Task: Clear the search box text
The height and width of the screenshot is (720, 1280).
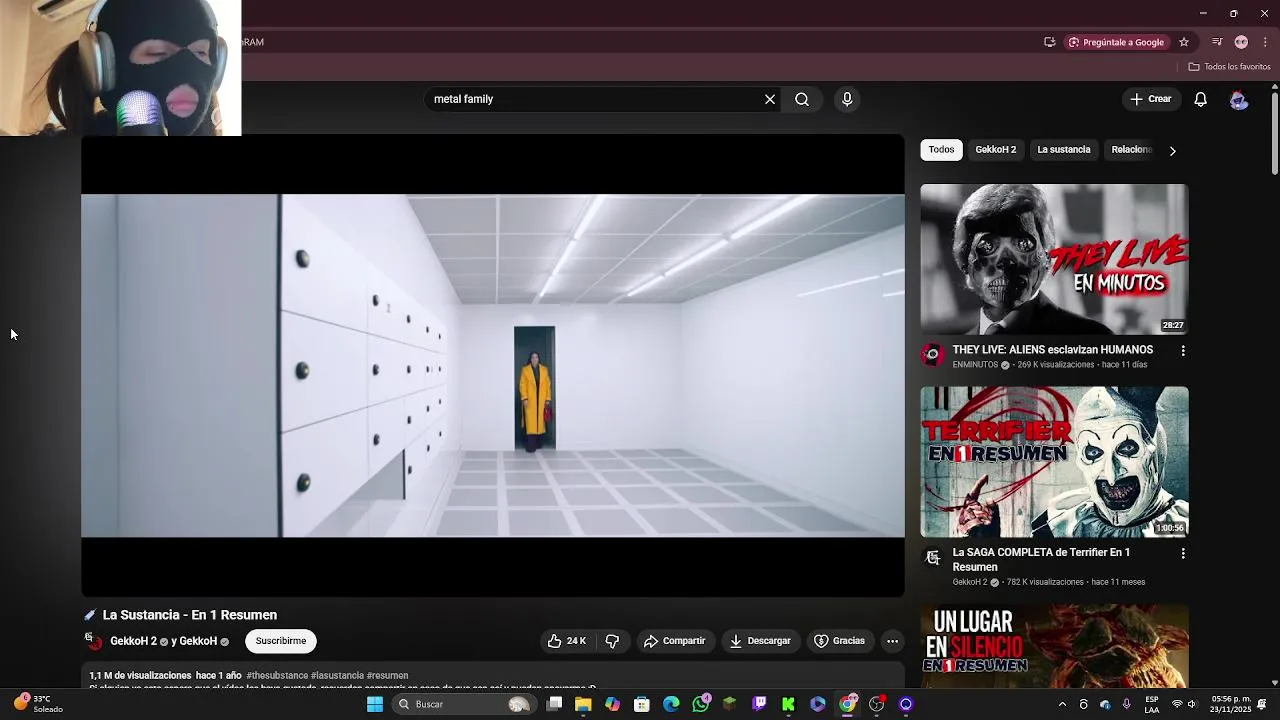Action: (770, 99)
